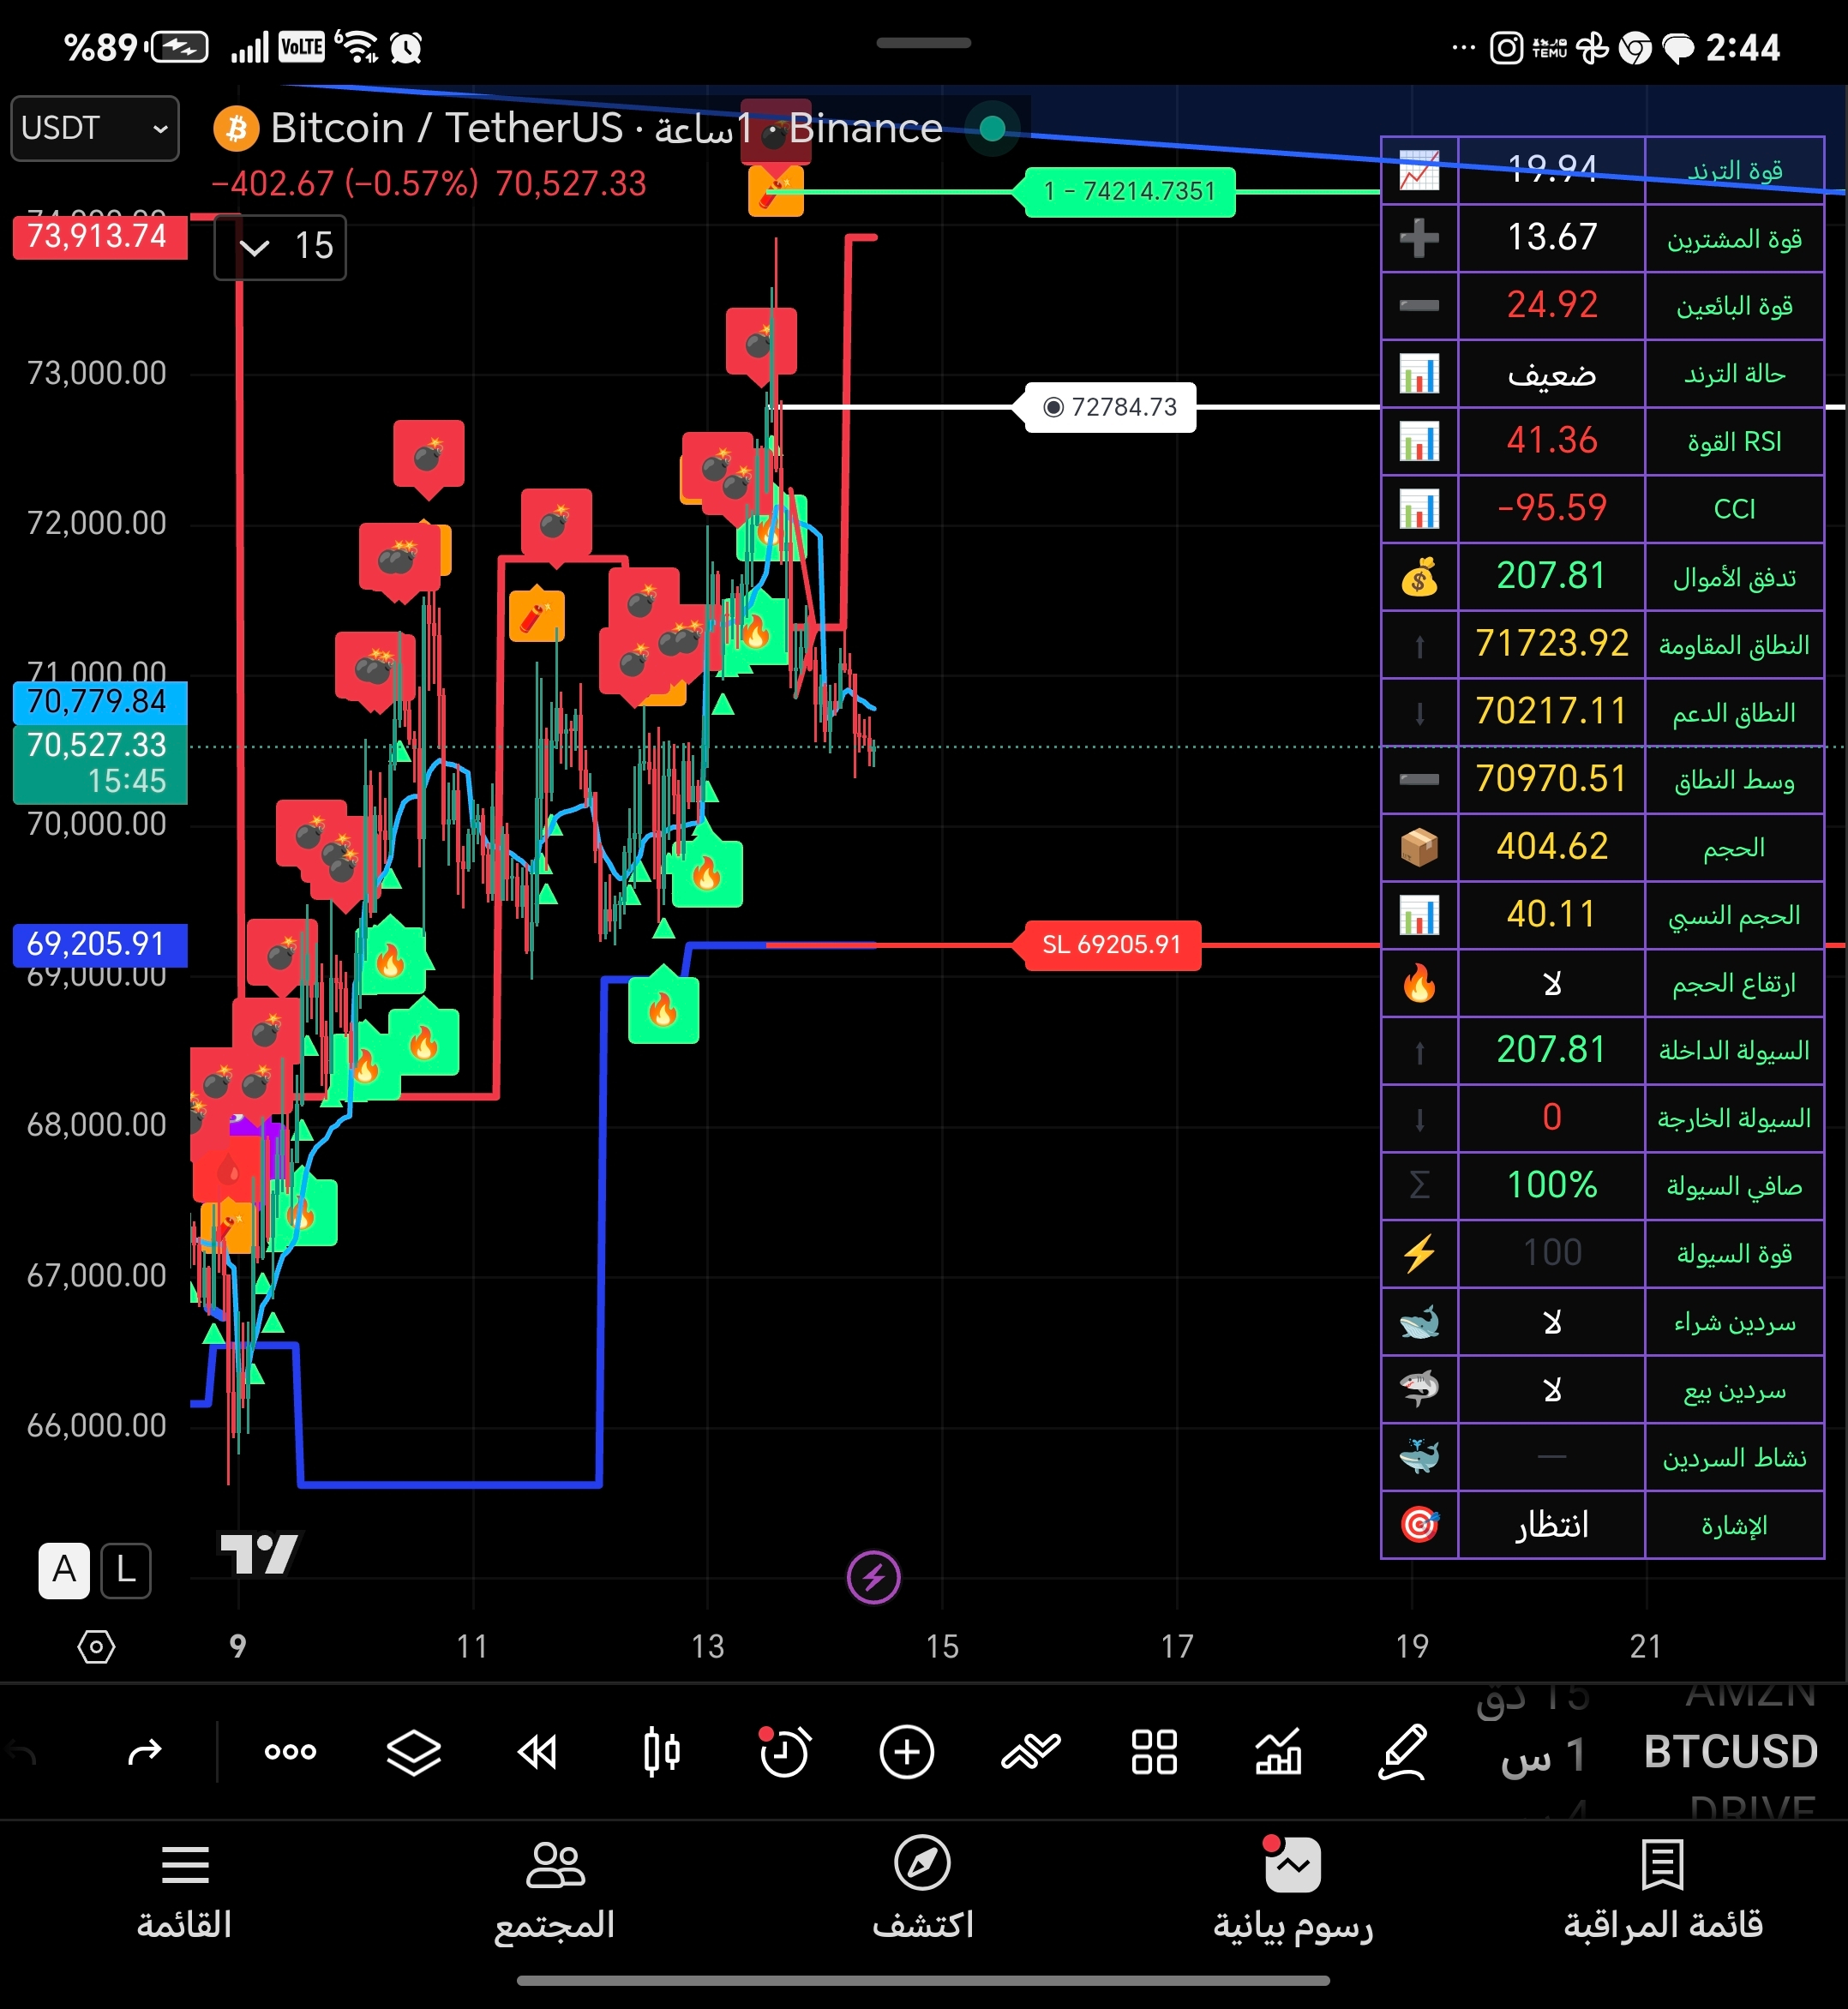Open the drawing tools pencil icon

click(1402, 1752)
